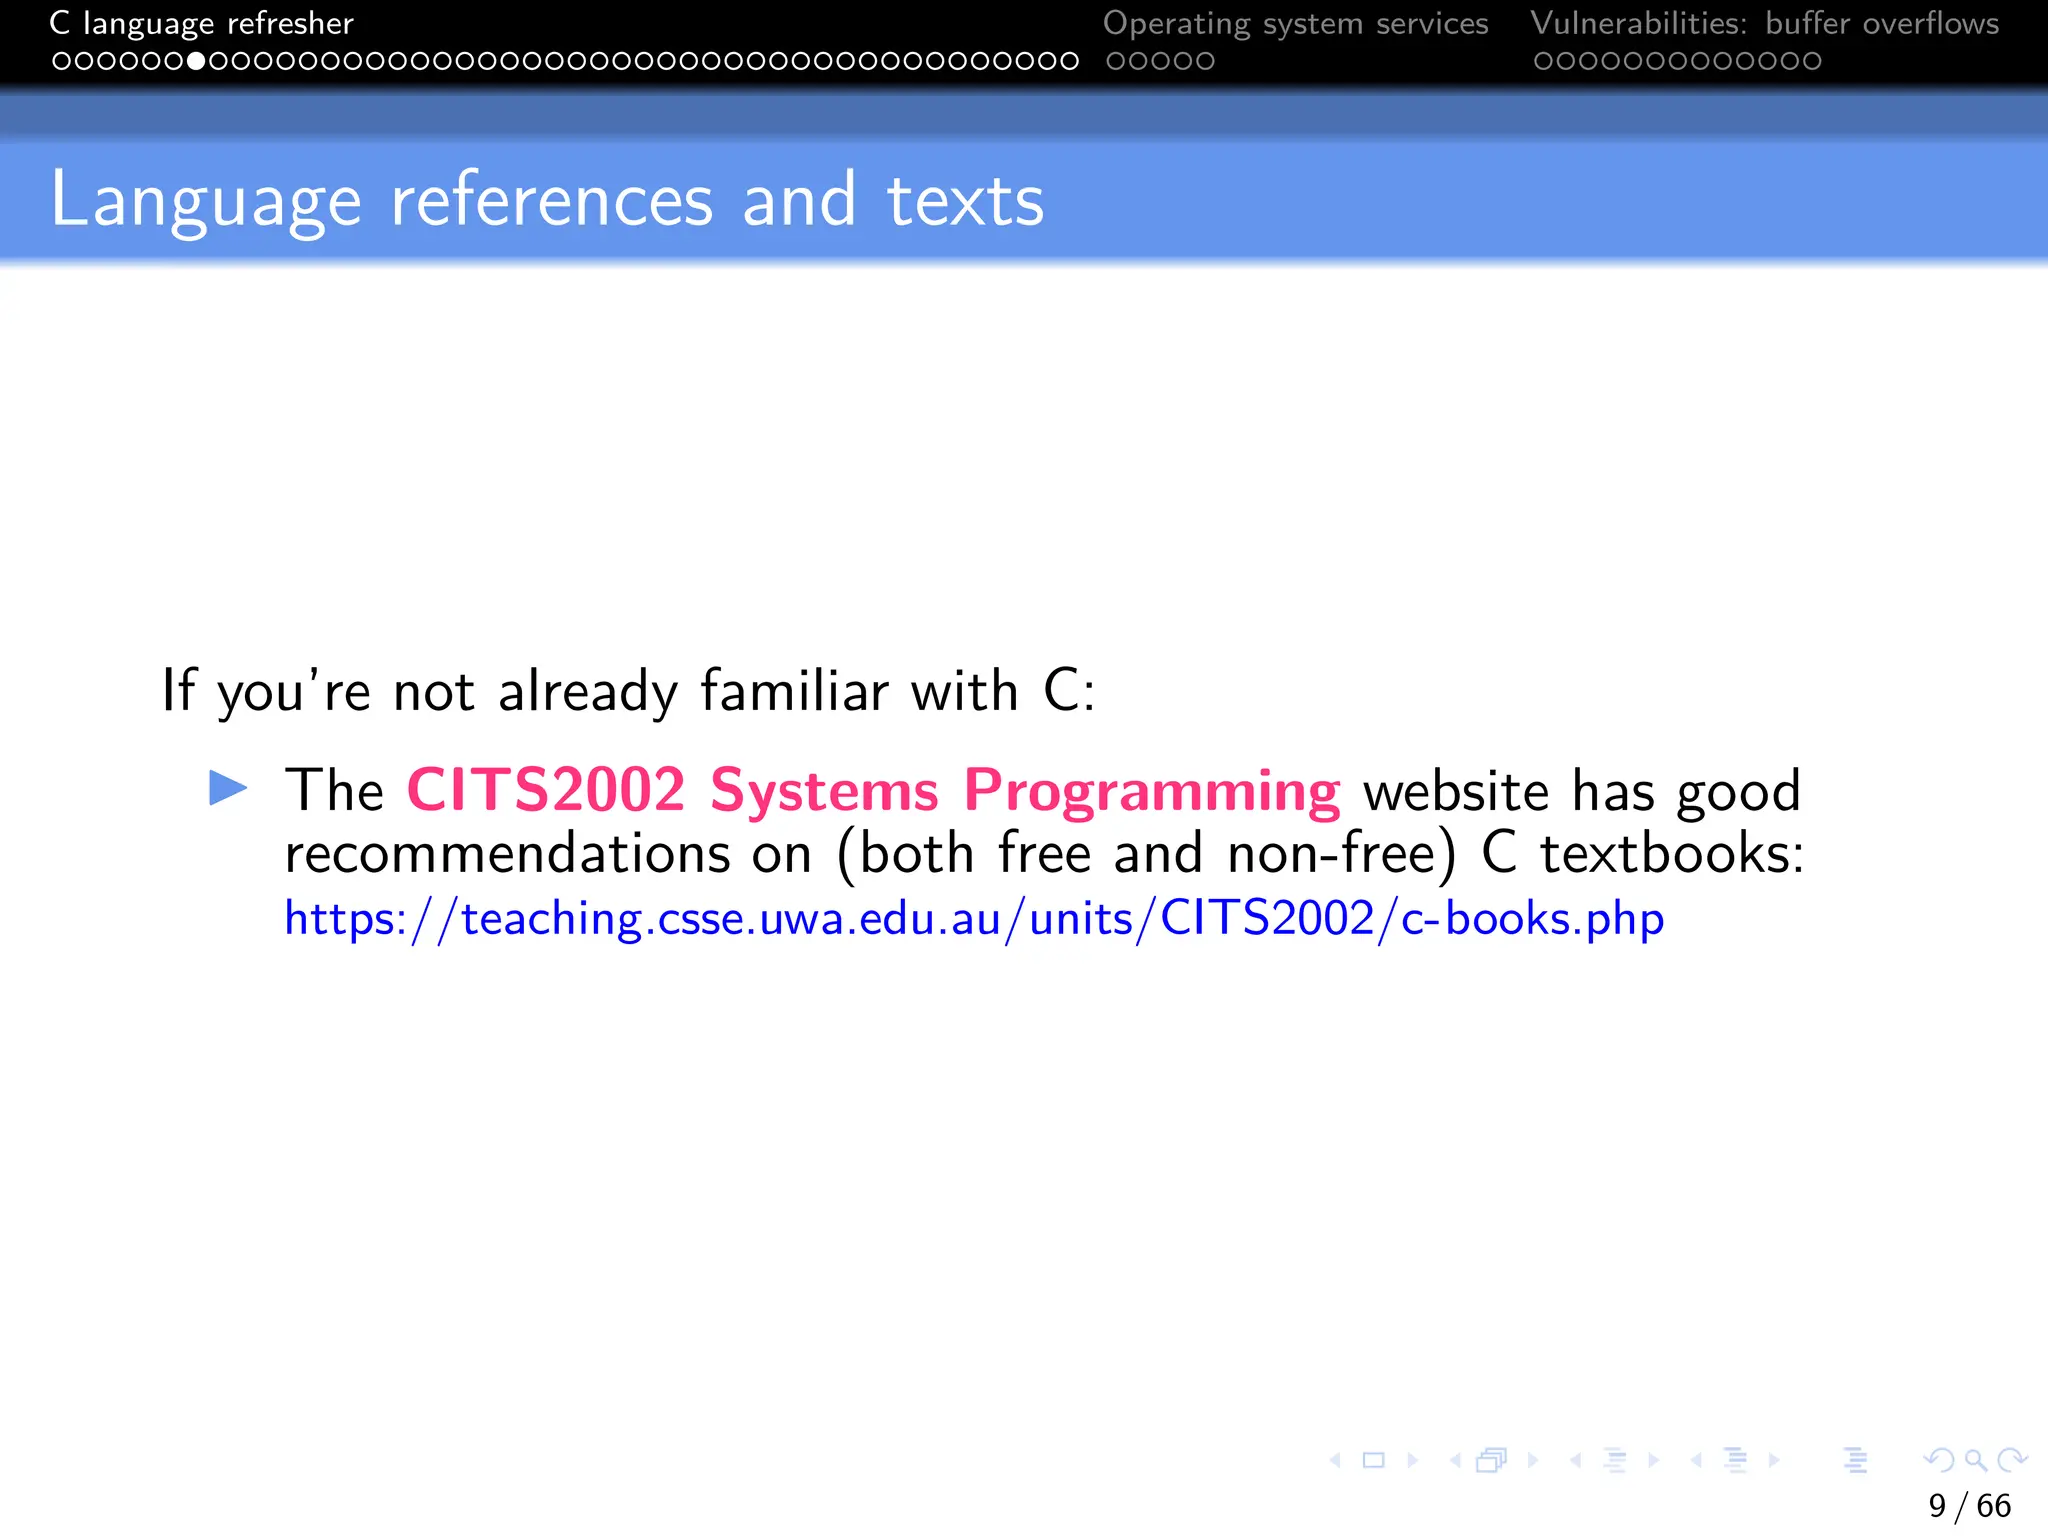Select first circle under Vulnerabilities section
This screenshot has height=1536, width=2048.
click(1543, 61)
